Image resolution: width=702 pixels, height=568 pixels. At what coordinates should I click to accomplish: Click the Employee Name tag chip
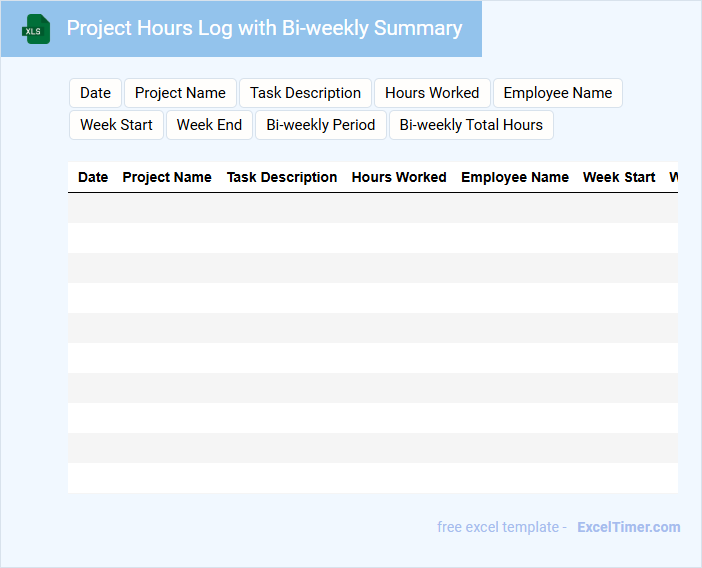pyautogui.click(x=558, y=93)
